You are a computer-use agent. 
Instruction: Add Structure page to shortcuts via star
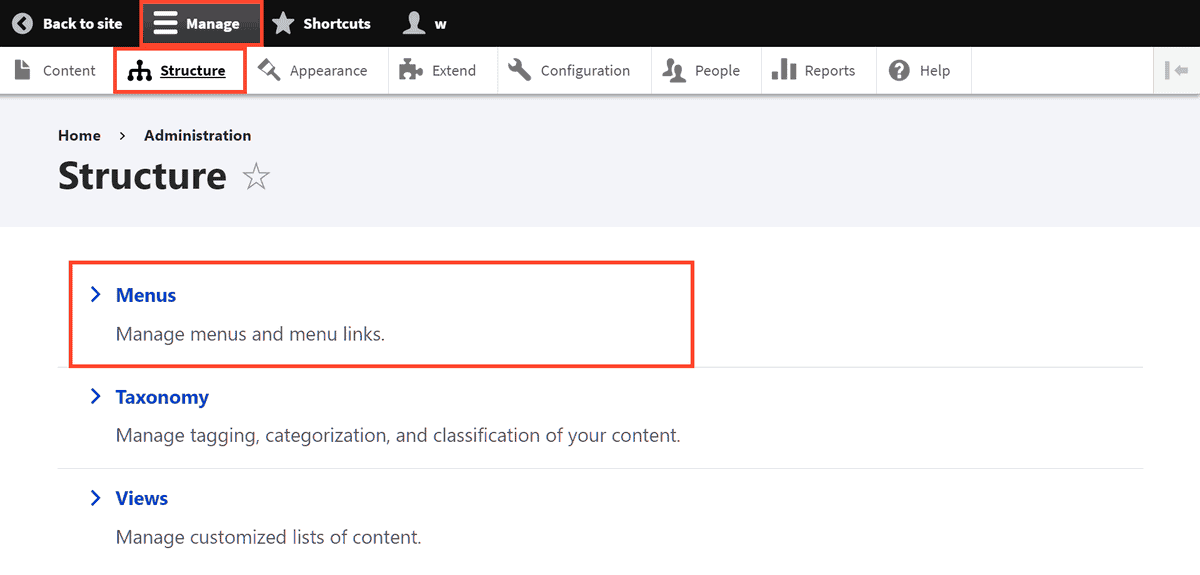coord(257,178)
